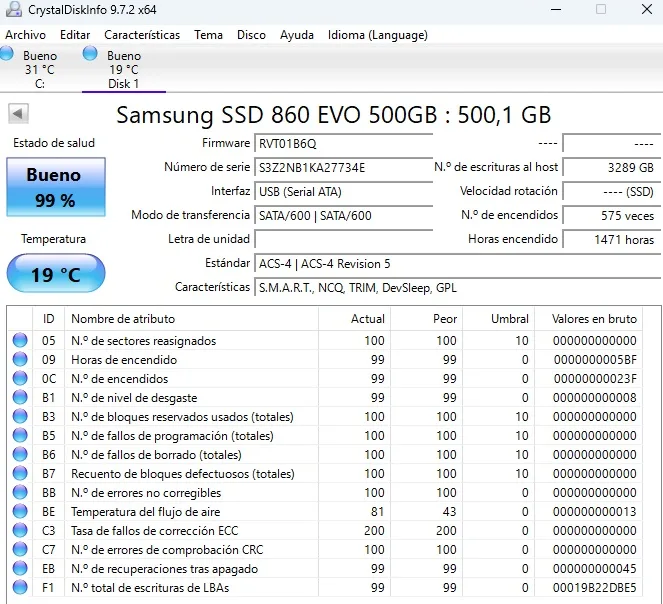Click status orb of attribute B6 row
Image resolution: width=663 pixels, height=604 pixels.
pos(20,454)
